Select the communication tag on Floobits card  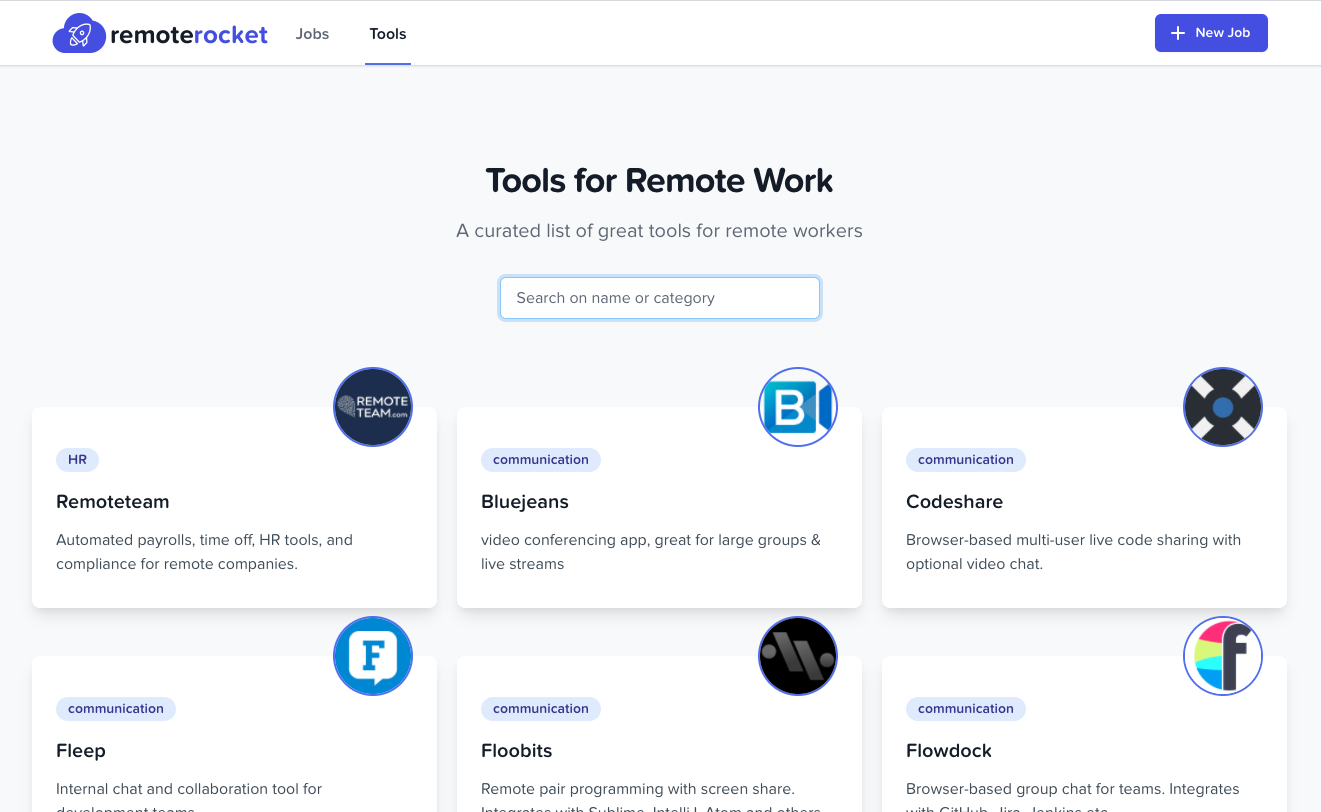coord(541,709)
